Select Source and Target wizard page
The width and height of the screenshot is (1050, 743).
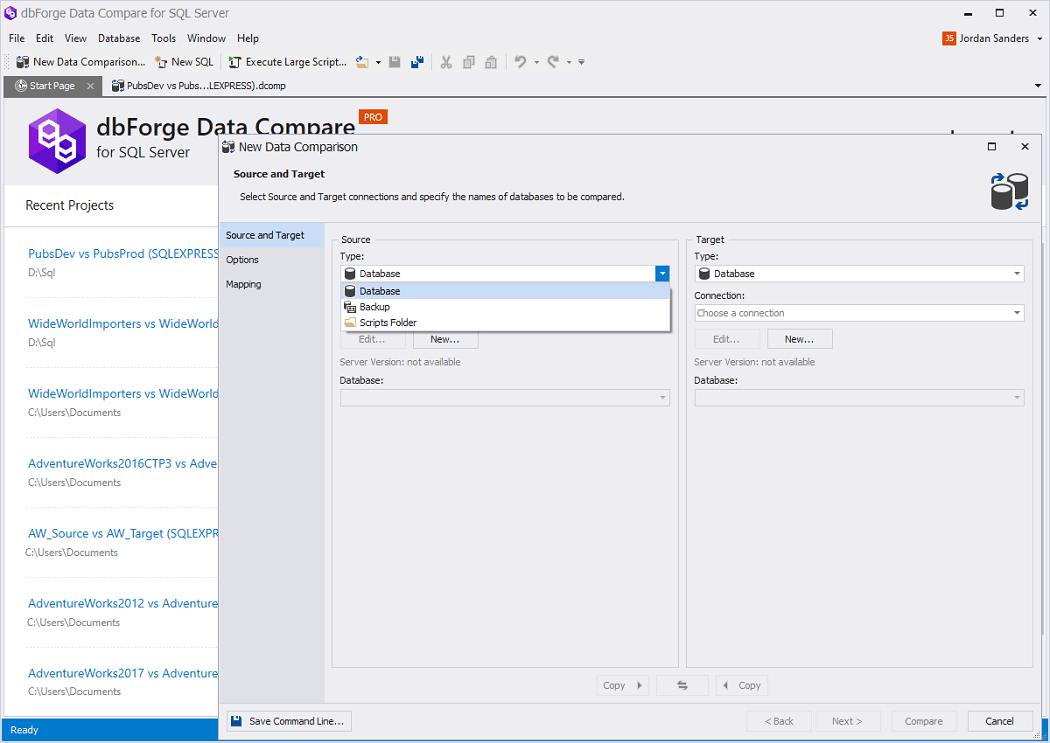pyautogui.click(x=271, y=236)
